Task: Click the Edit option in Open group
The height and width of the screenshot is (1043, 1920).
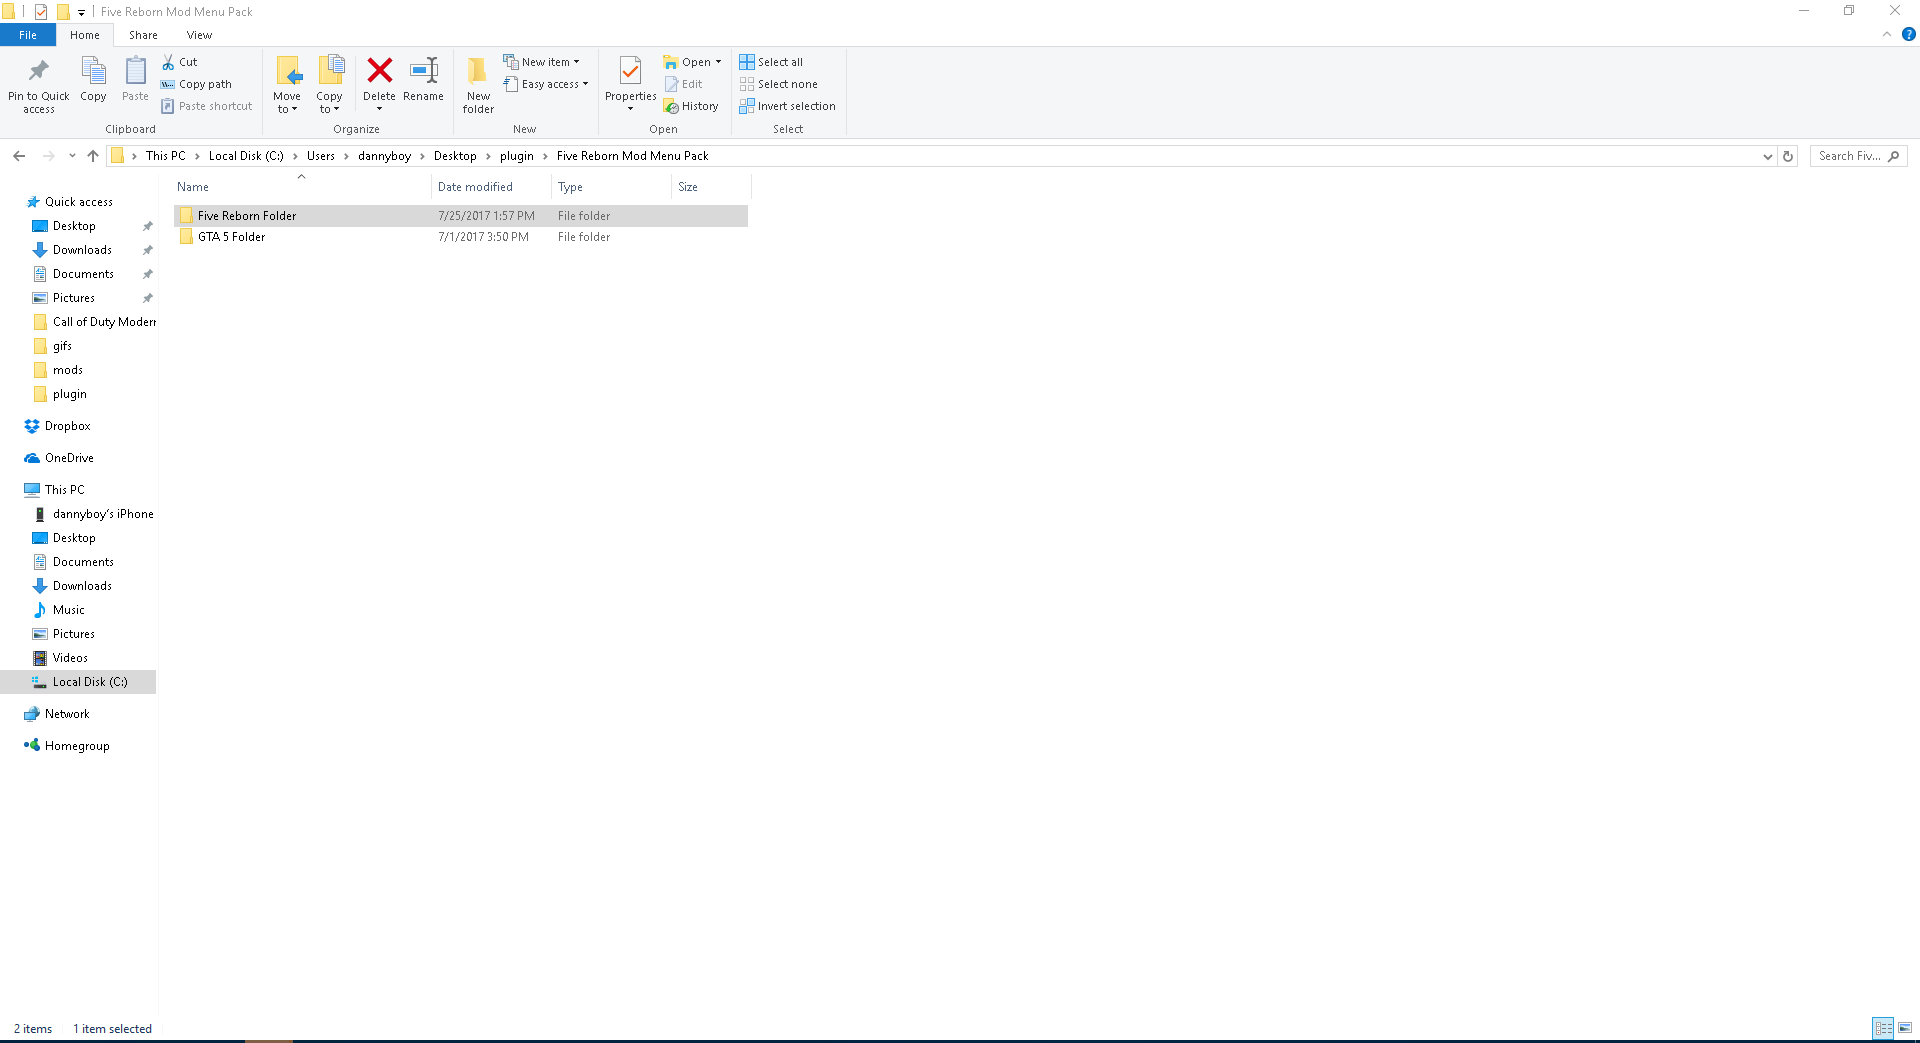Action: click(684, 84)
